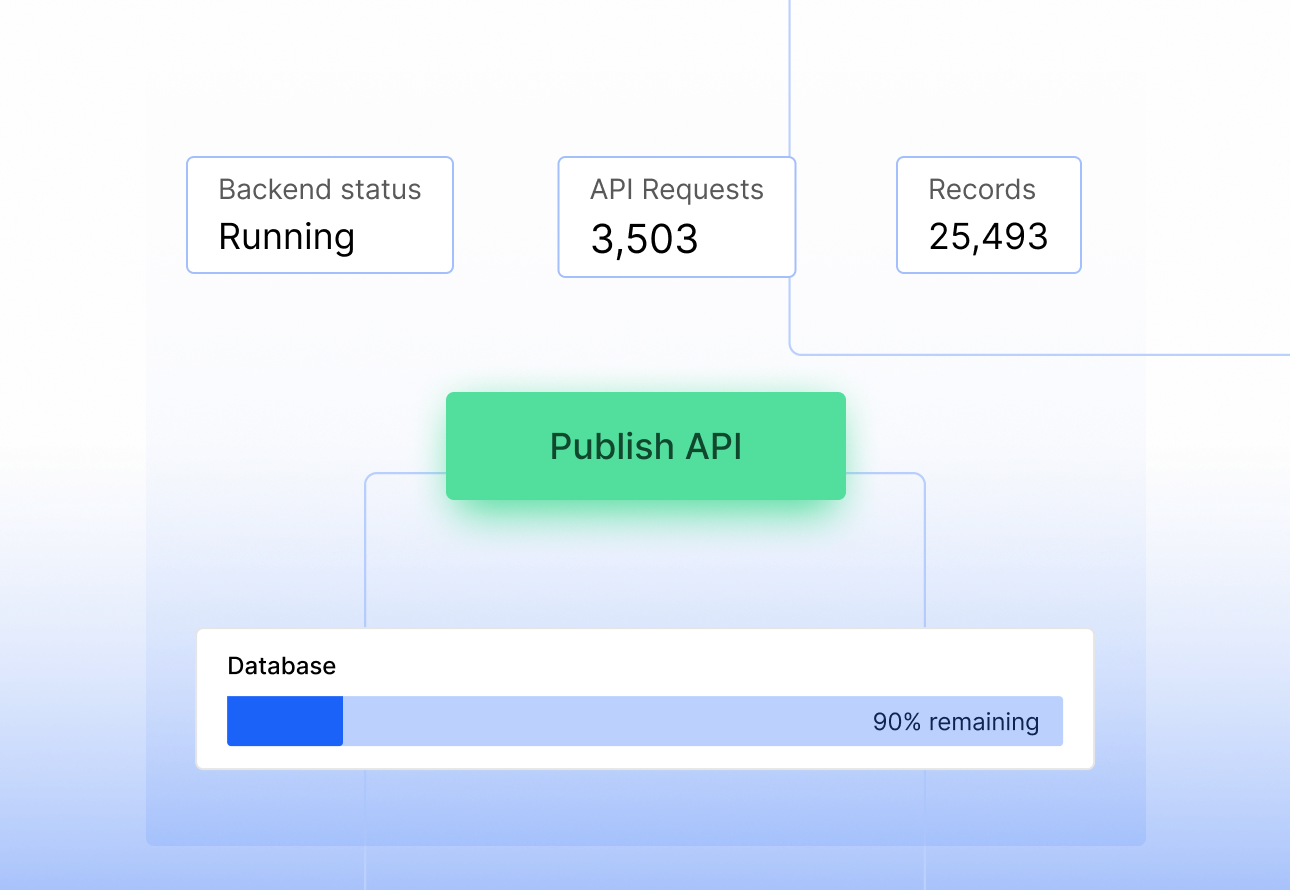1290x890 pixels.
Task: Click the API Requests heading
Action: (676, 189)
